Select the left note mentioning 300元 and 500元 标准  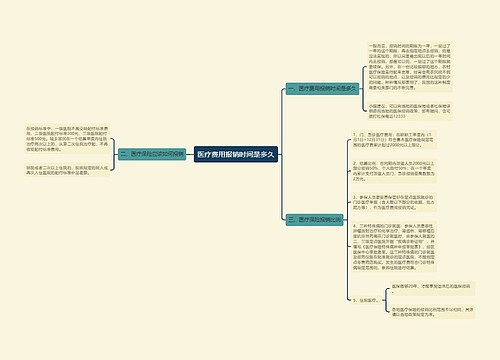67,139
